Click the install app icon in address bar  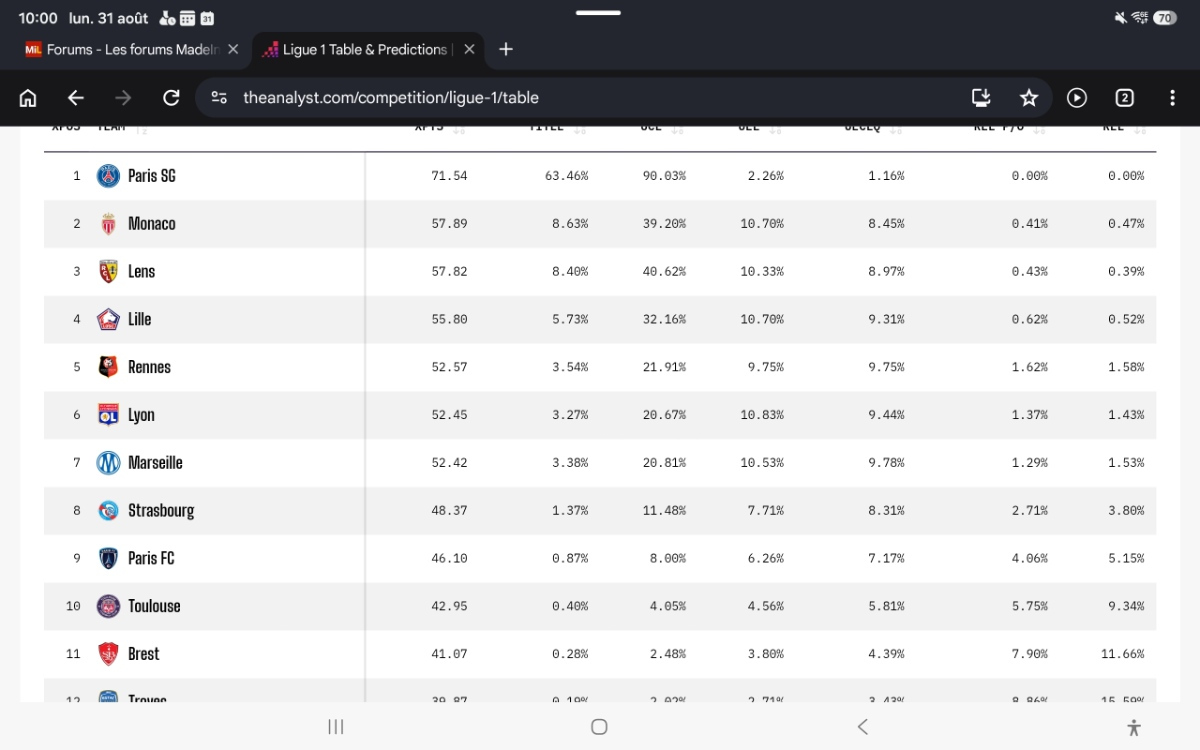[x=981, y=98]
